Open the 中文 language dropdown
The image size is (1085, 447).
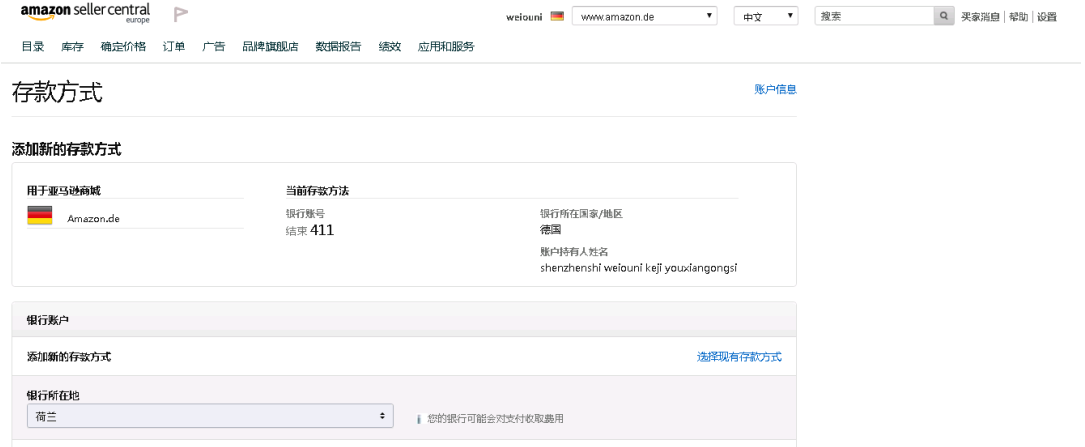[766, 16]
